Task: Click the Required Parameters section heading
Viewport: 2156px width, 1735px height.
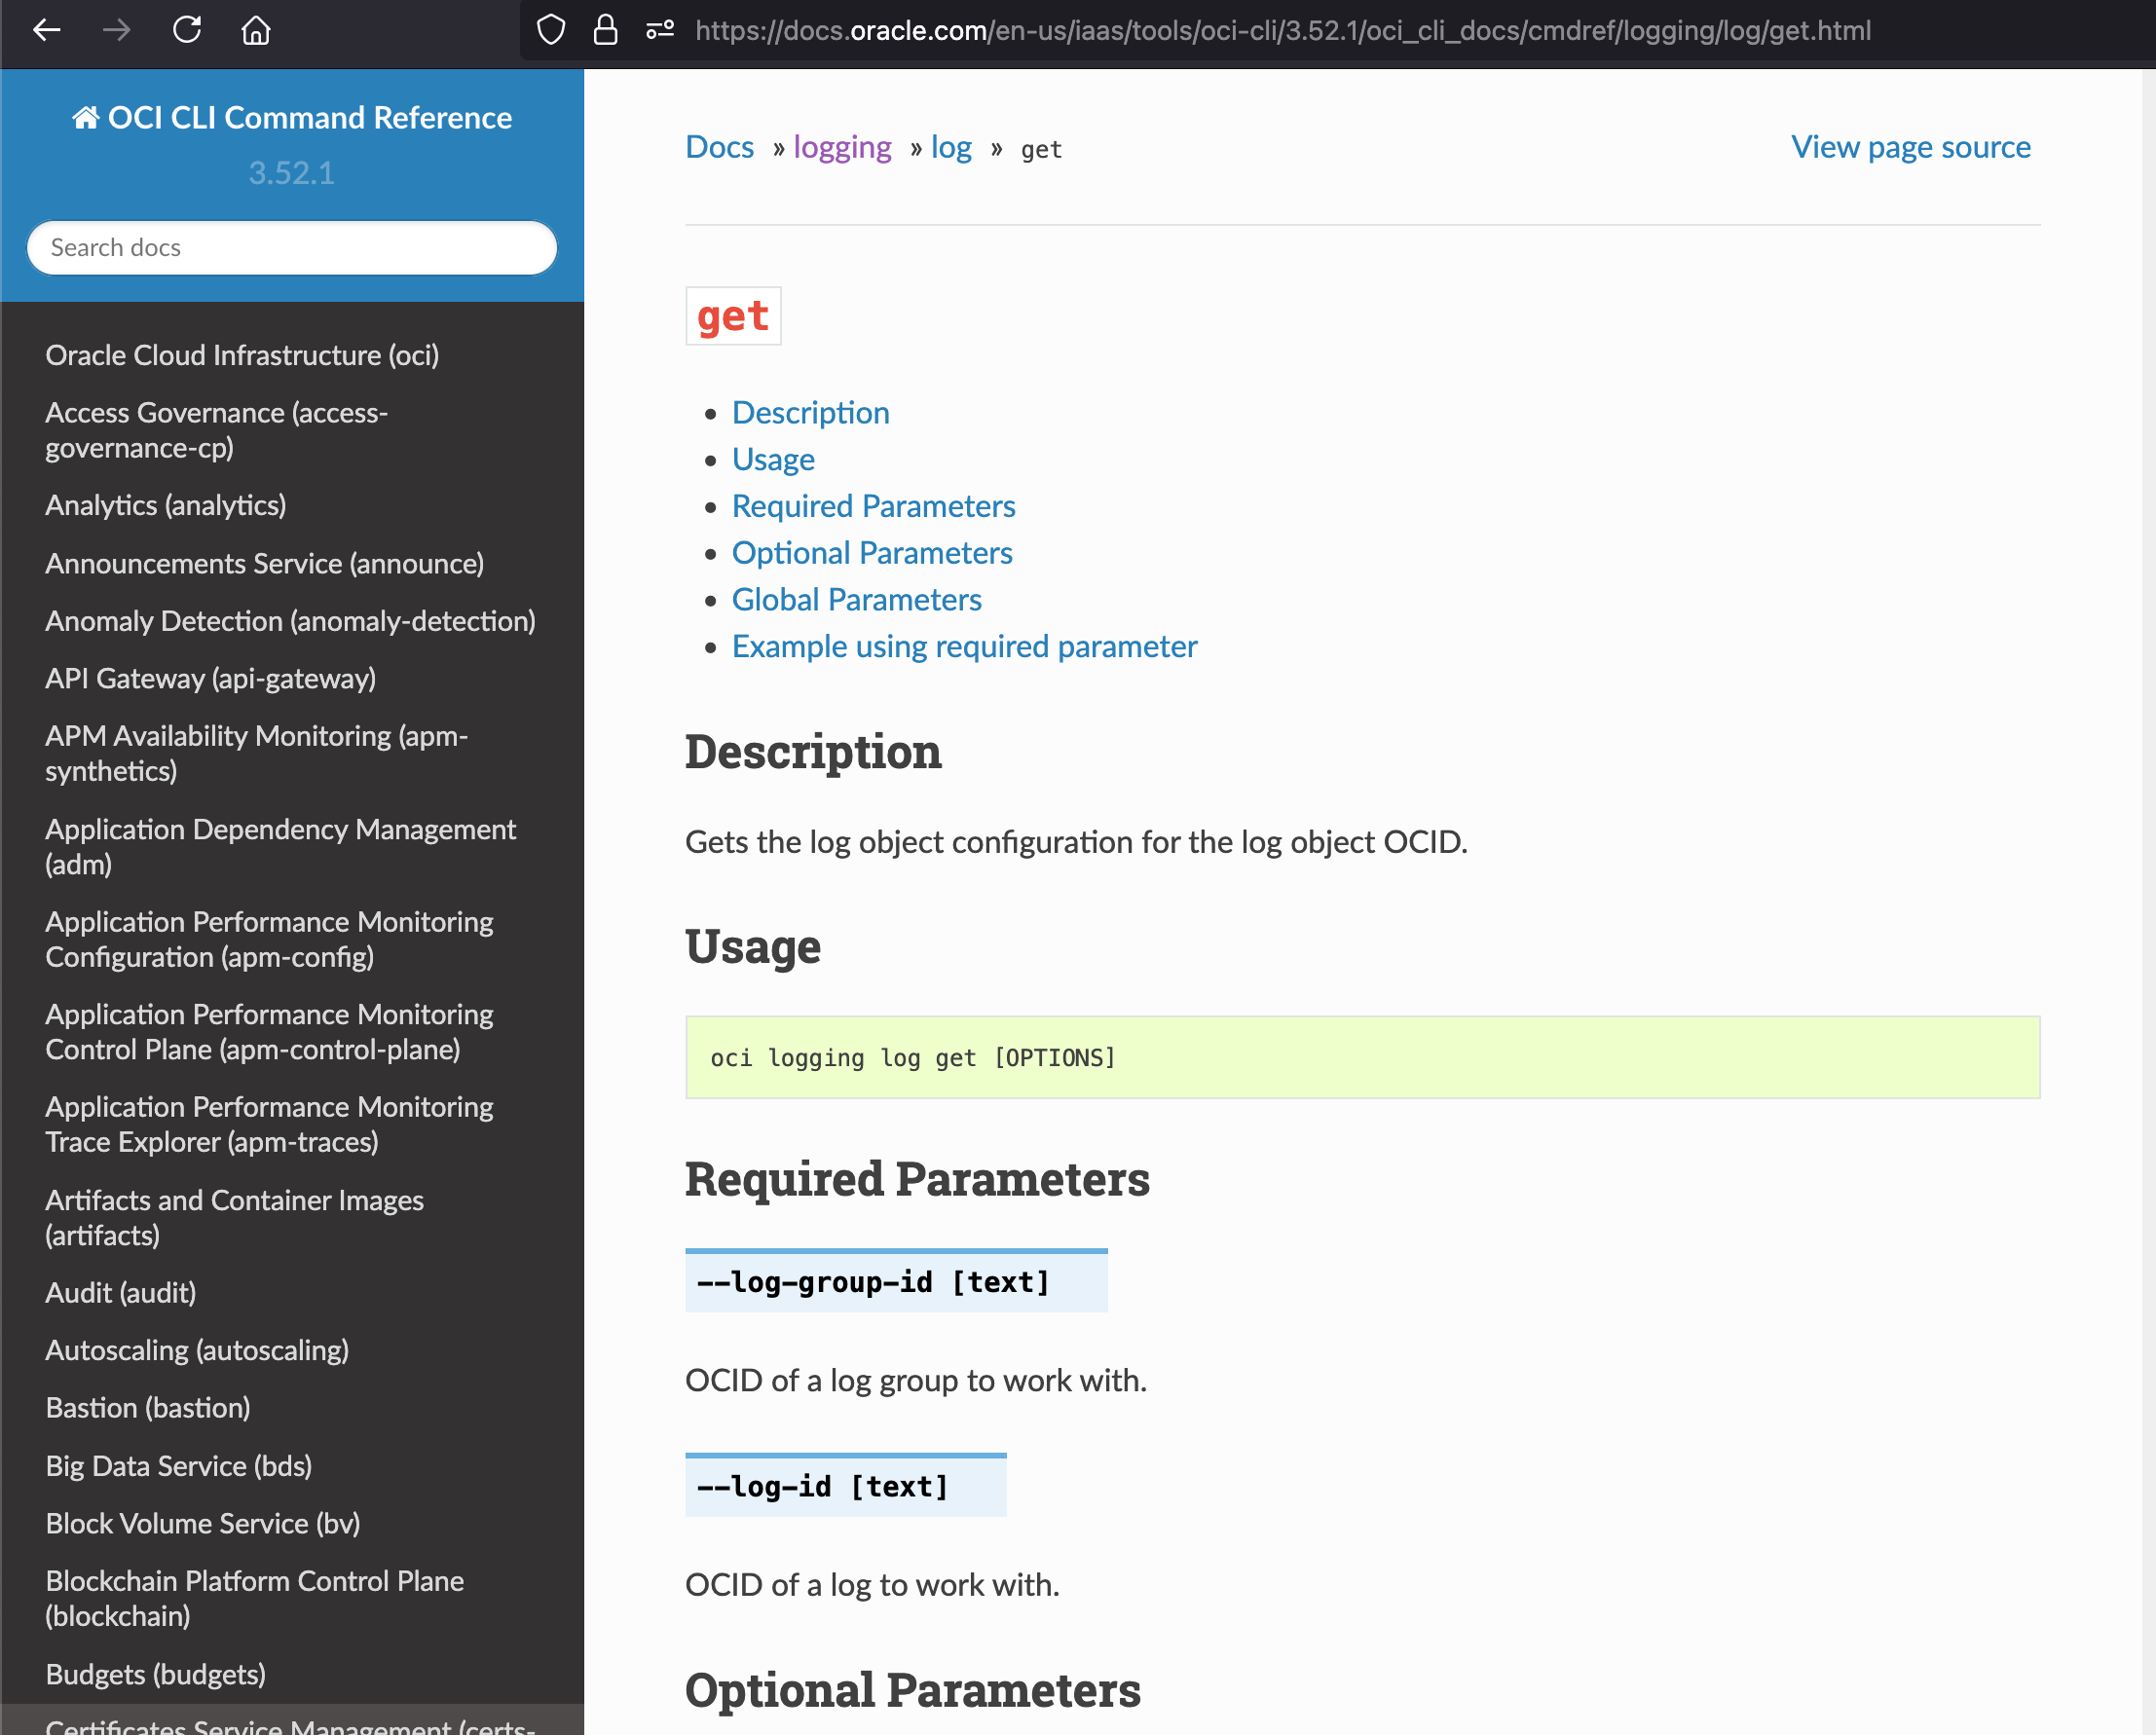Action: tap(917, 1179)
